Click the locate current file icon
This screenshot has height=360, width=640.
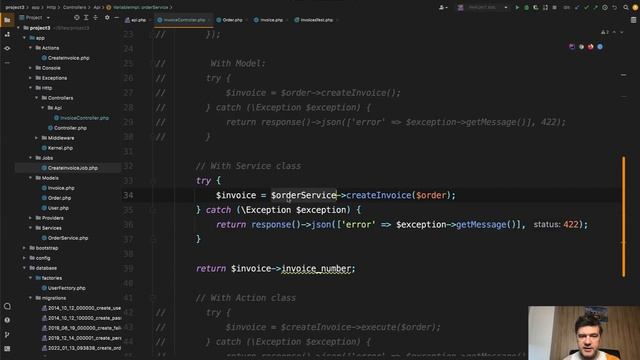(x=76, y=18)
